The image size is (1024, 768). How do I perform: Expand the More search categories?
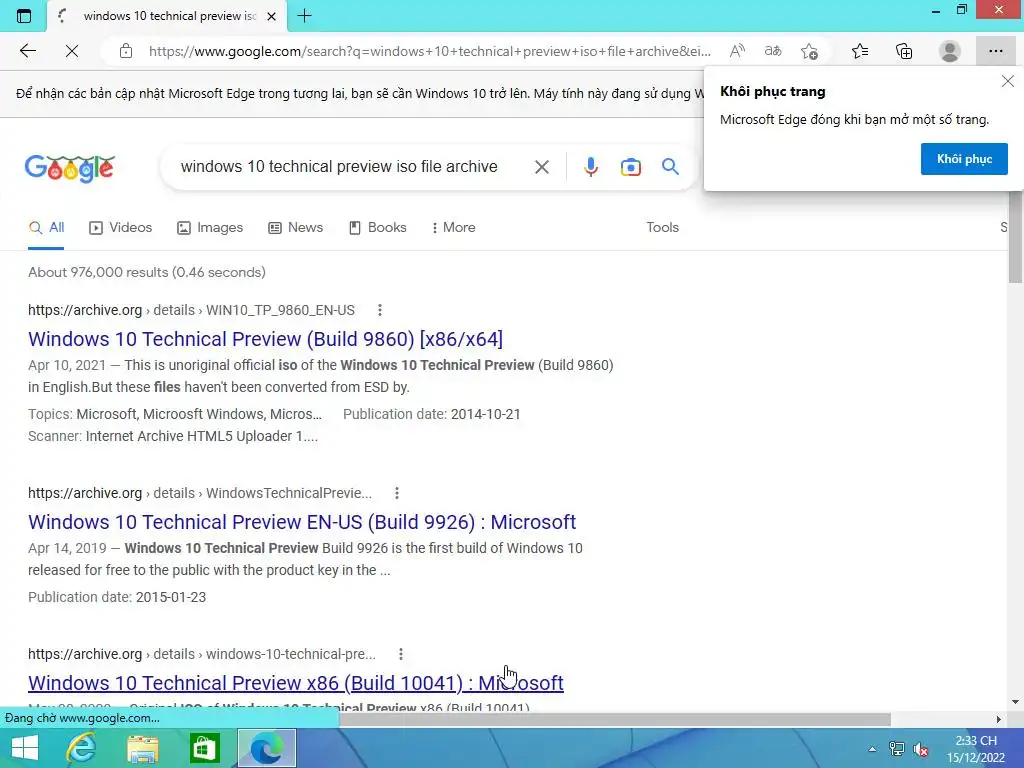tap(453, 227)
